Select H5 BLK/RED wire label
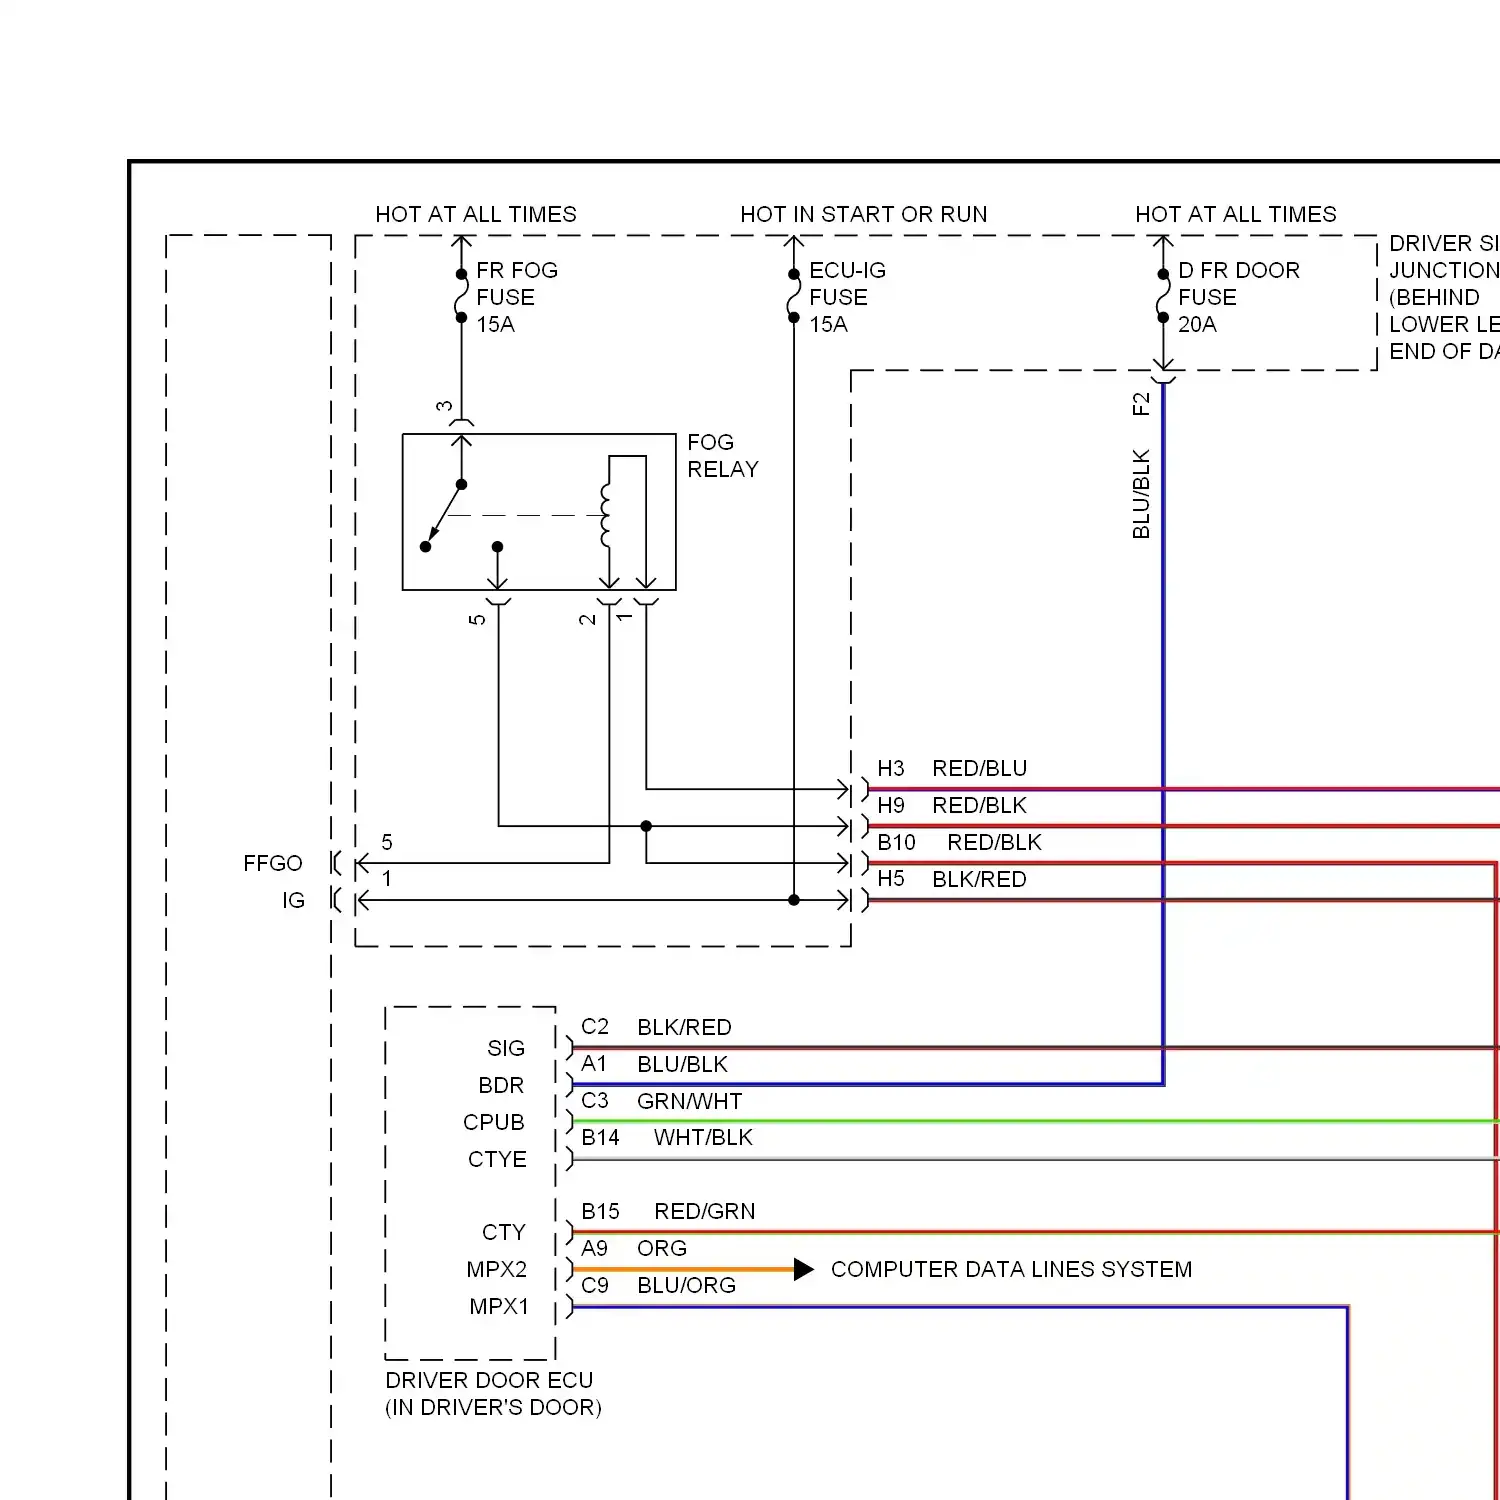Screen dimensions: 1500x1500 coord(952,879)
